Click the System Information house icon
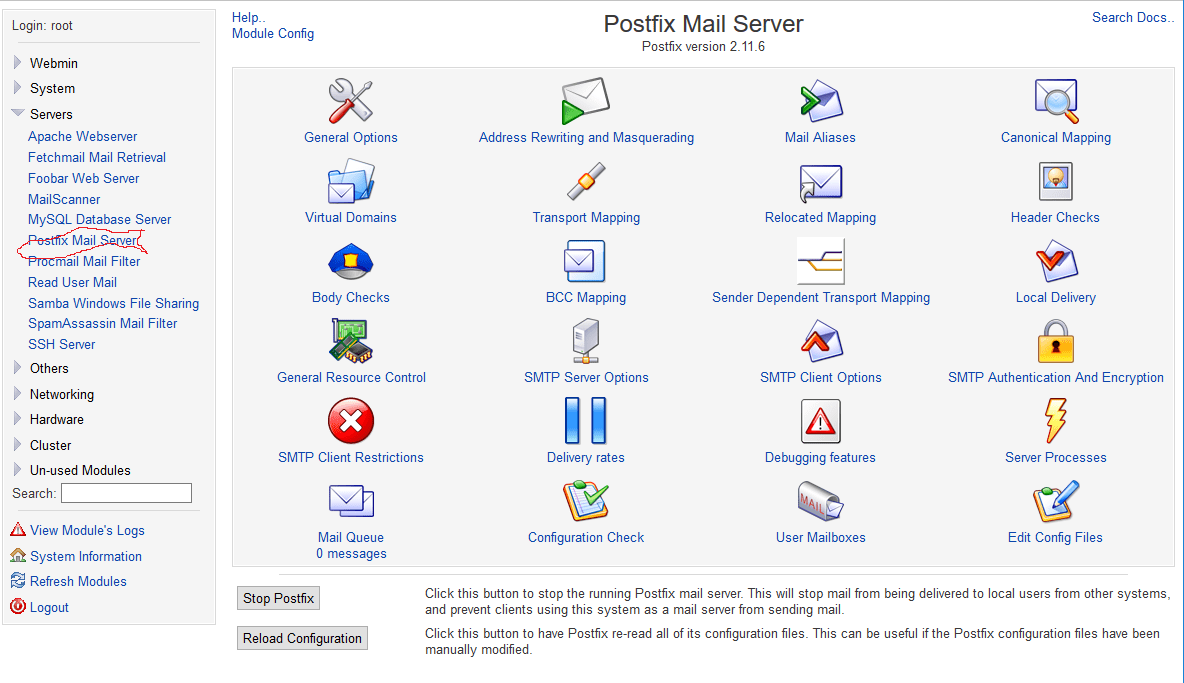This screenshot has height=683, width=1184. pyautogui.click(x=18, y=555)
